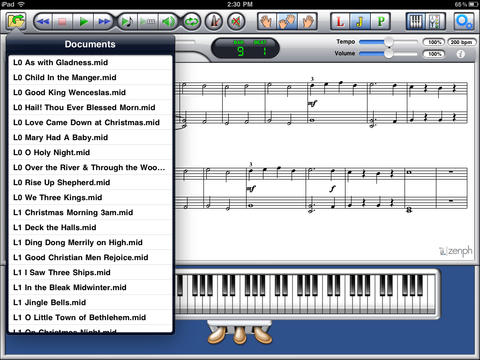The width and height of the screenshot is (480, 360).
Task: Click the 200 bpm value field
Action: tap(461, 42)
